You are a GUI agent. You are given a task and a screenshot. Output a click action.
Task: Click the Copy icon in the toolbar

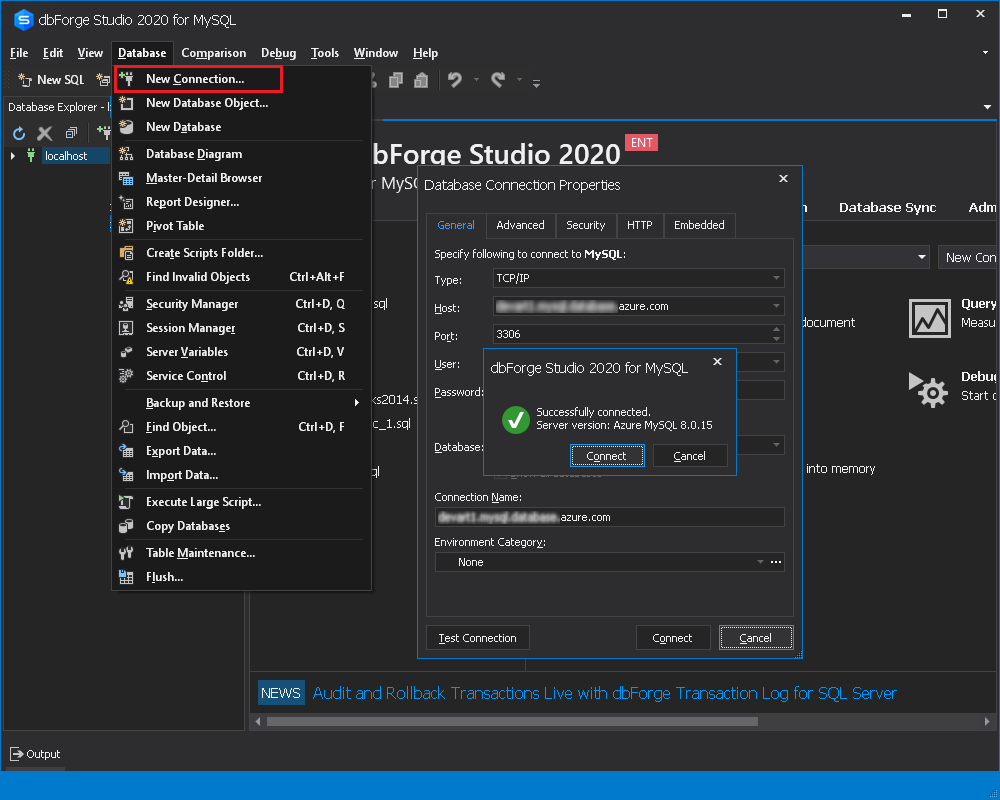point(396,80)
